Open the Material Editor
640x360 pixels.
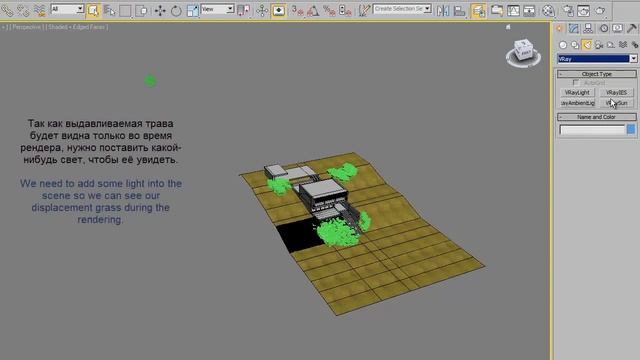549,11
